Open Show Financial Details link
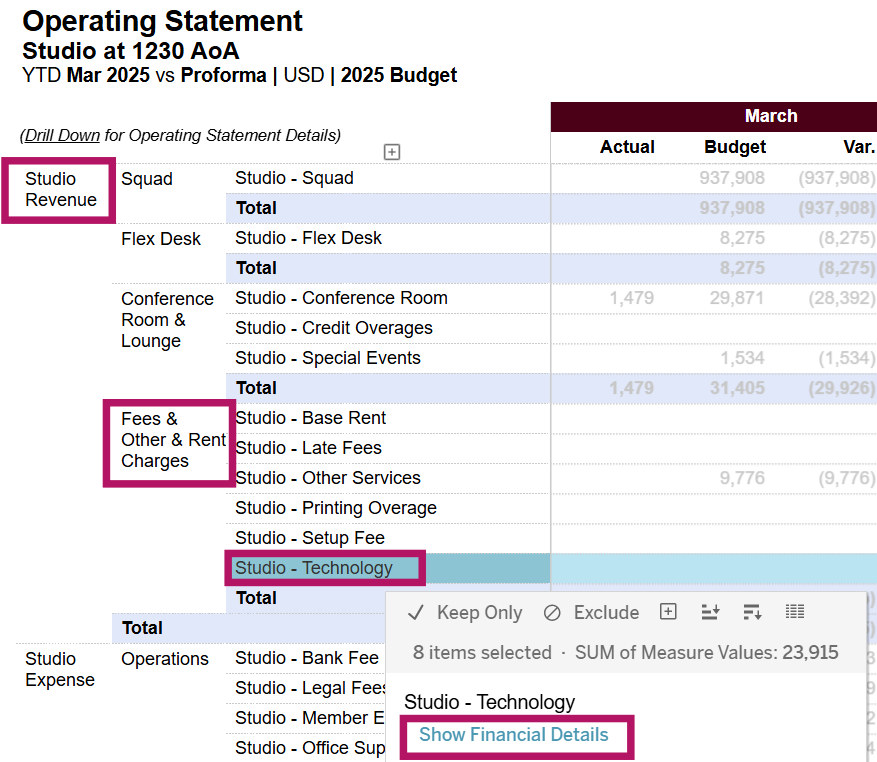 (x=513, y=735)
